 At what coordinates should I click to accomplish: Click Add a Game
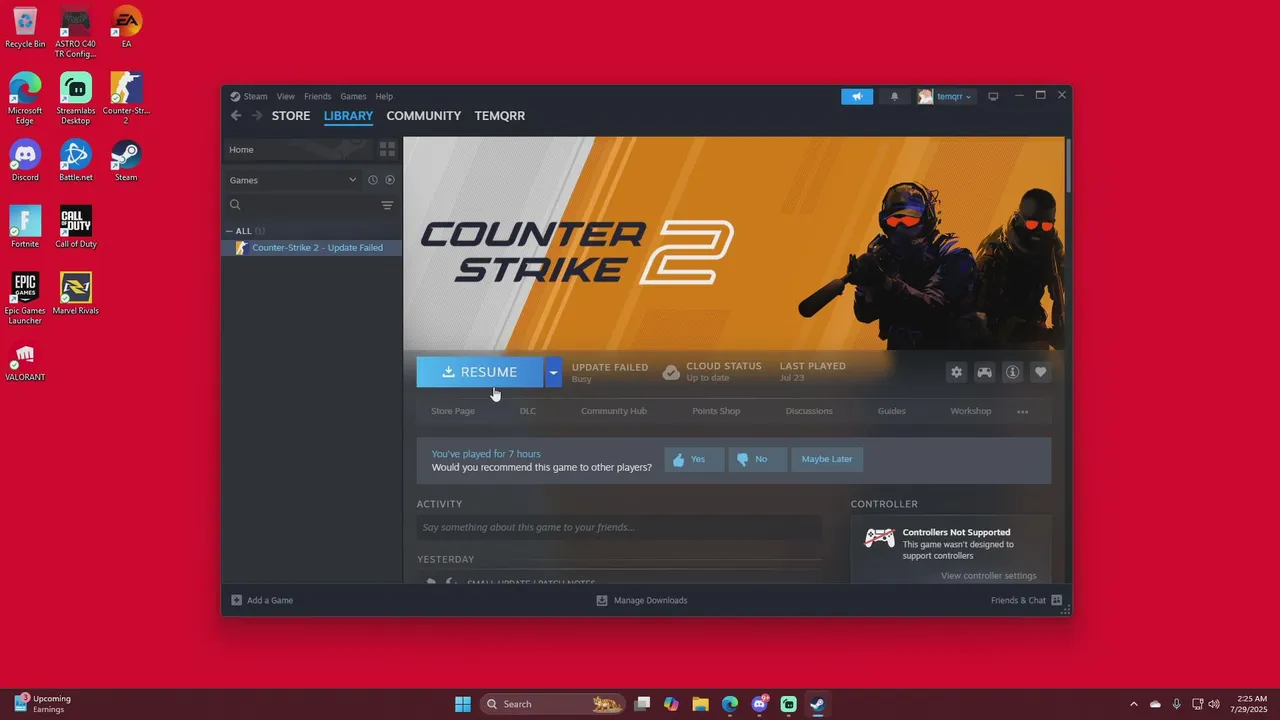point(262,600)
